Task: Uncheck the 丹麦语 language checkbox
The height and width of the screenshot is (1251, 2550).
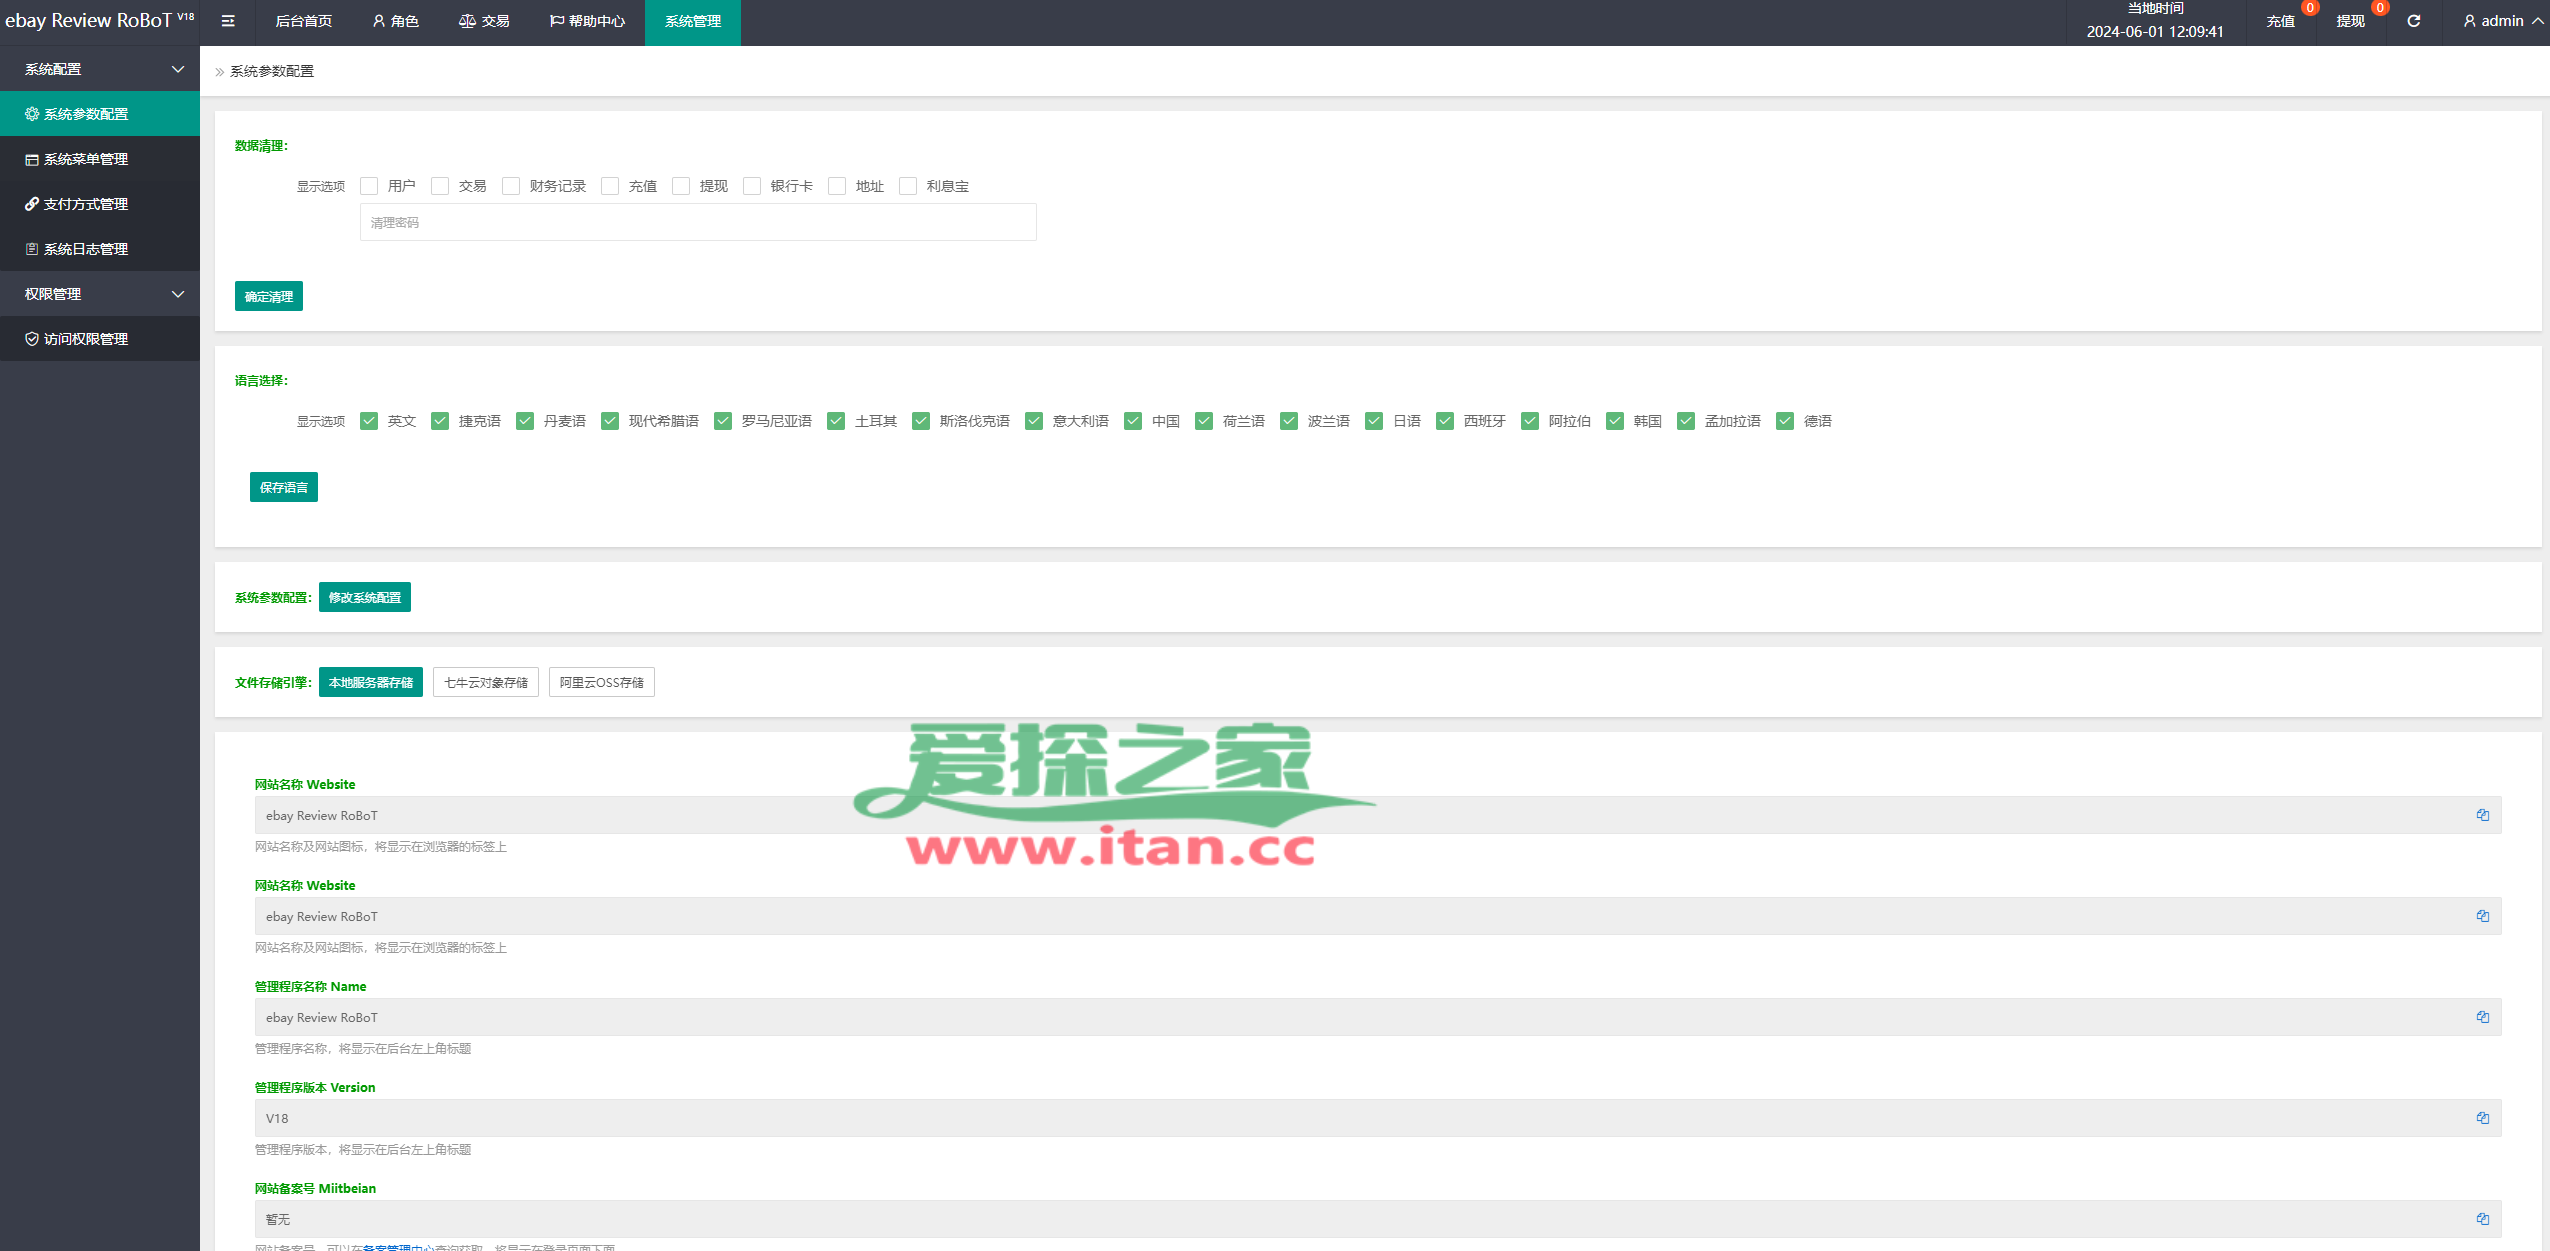Action: click(525, 421)
